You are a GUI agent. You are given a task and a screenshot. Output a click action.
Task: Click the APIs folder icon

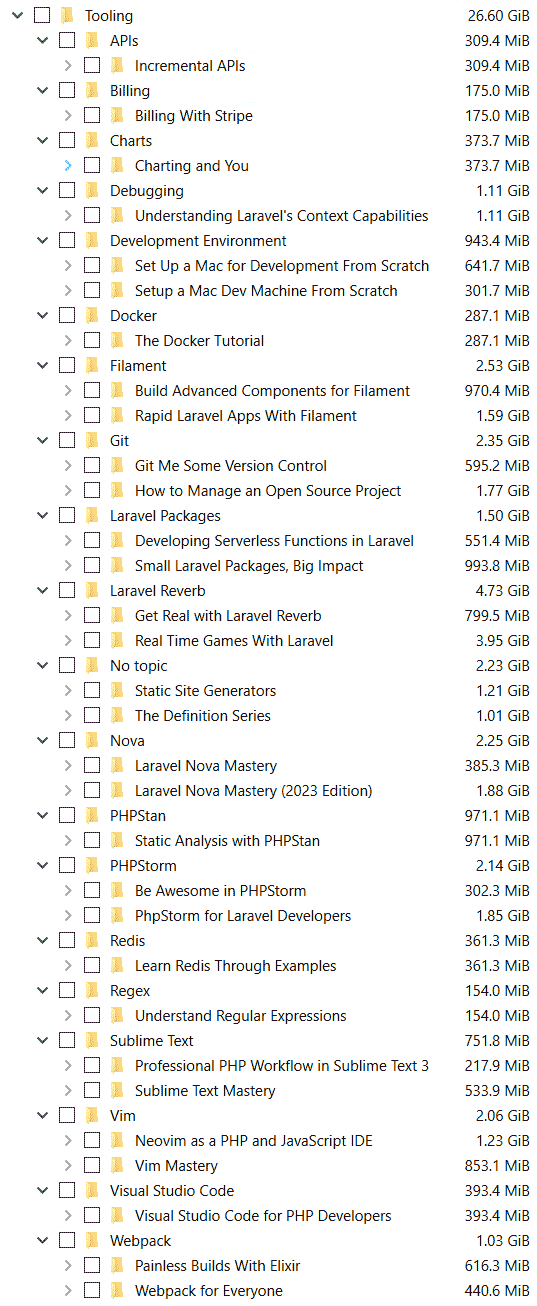pyautogui.click(x=92, y=40)
